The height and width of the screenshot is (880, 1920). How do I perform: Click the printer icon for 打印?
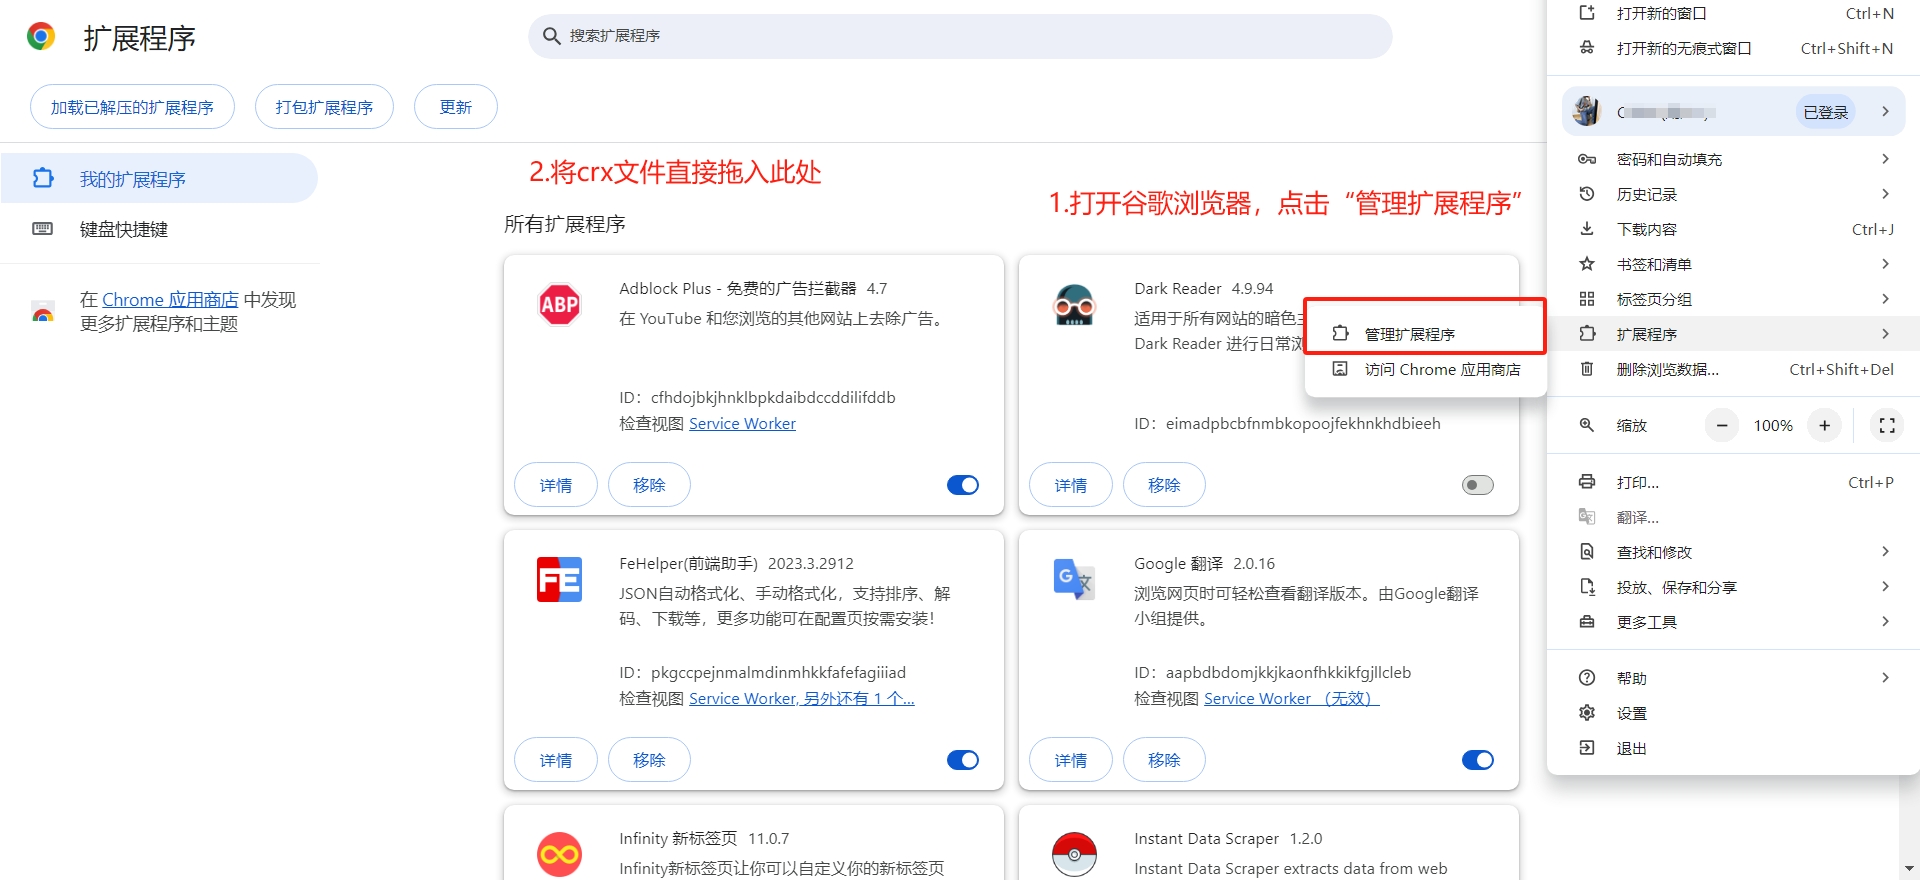click(x=1587, y=482)
